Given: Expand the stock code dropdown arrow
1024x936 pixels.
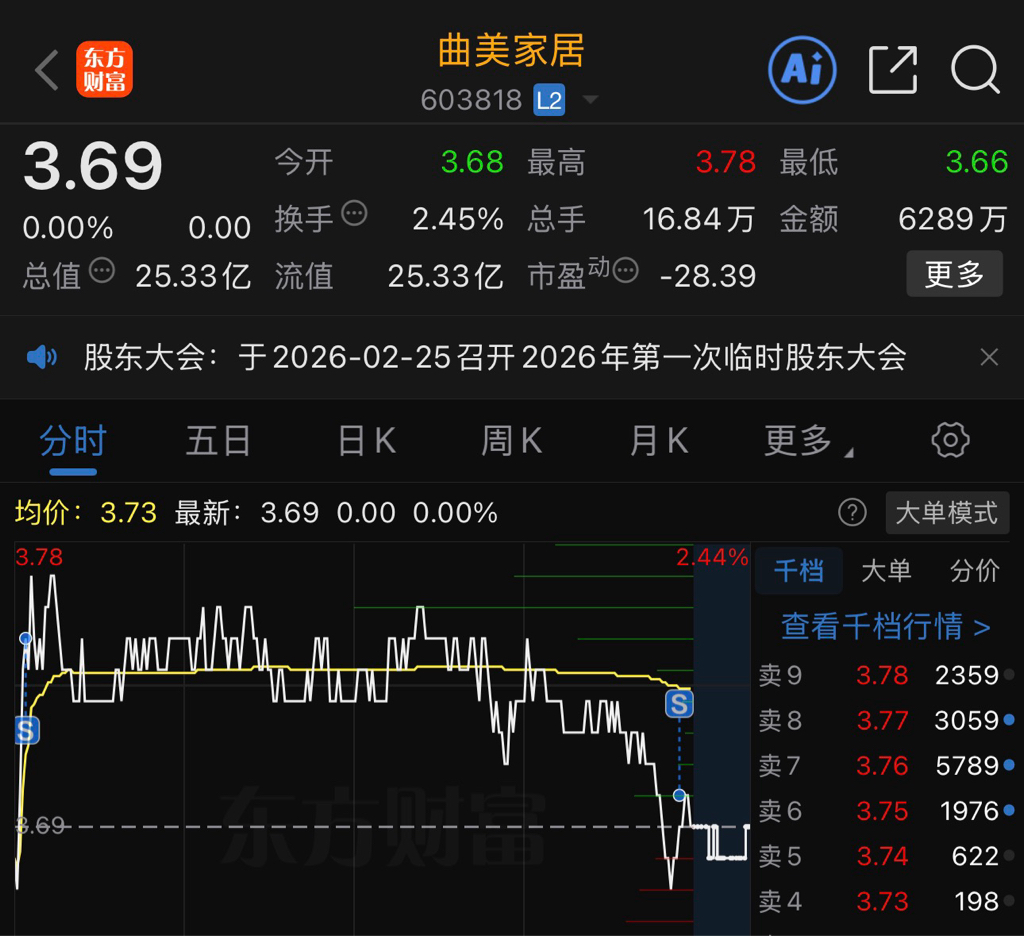Looking at the screenshot, I should 590,100.
